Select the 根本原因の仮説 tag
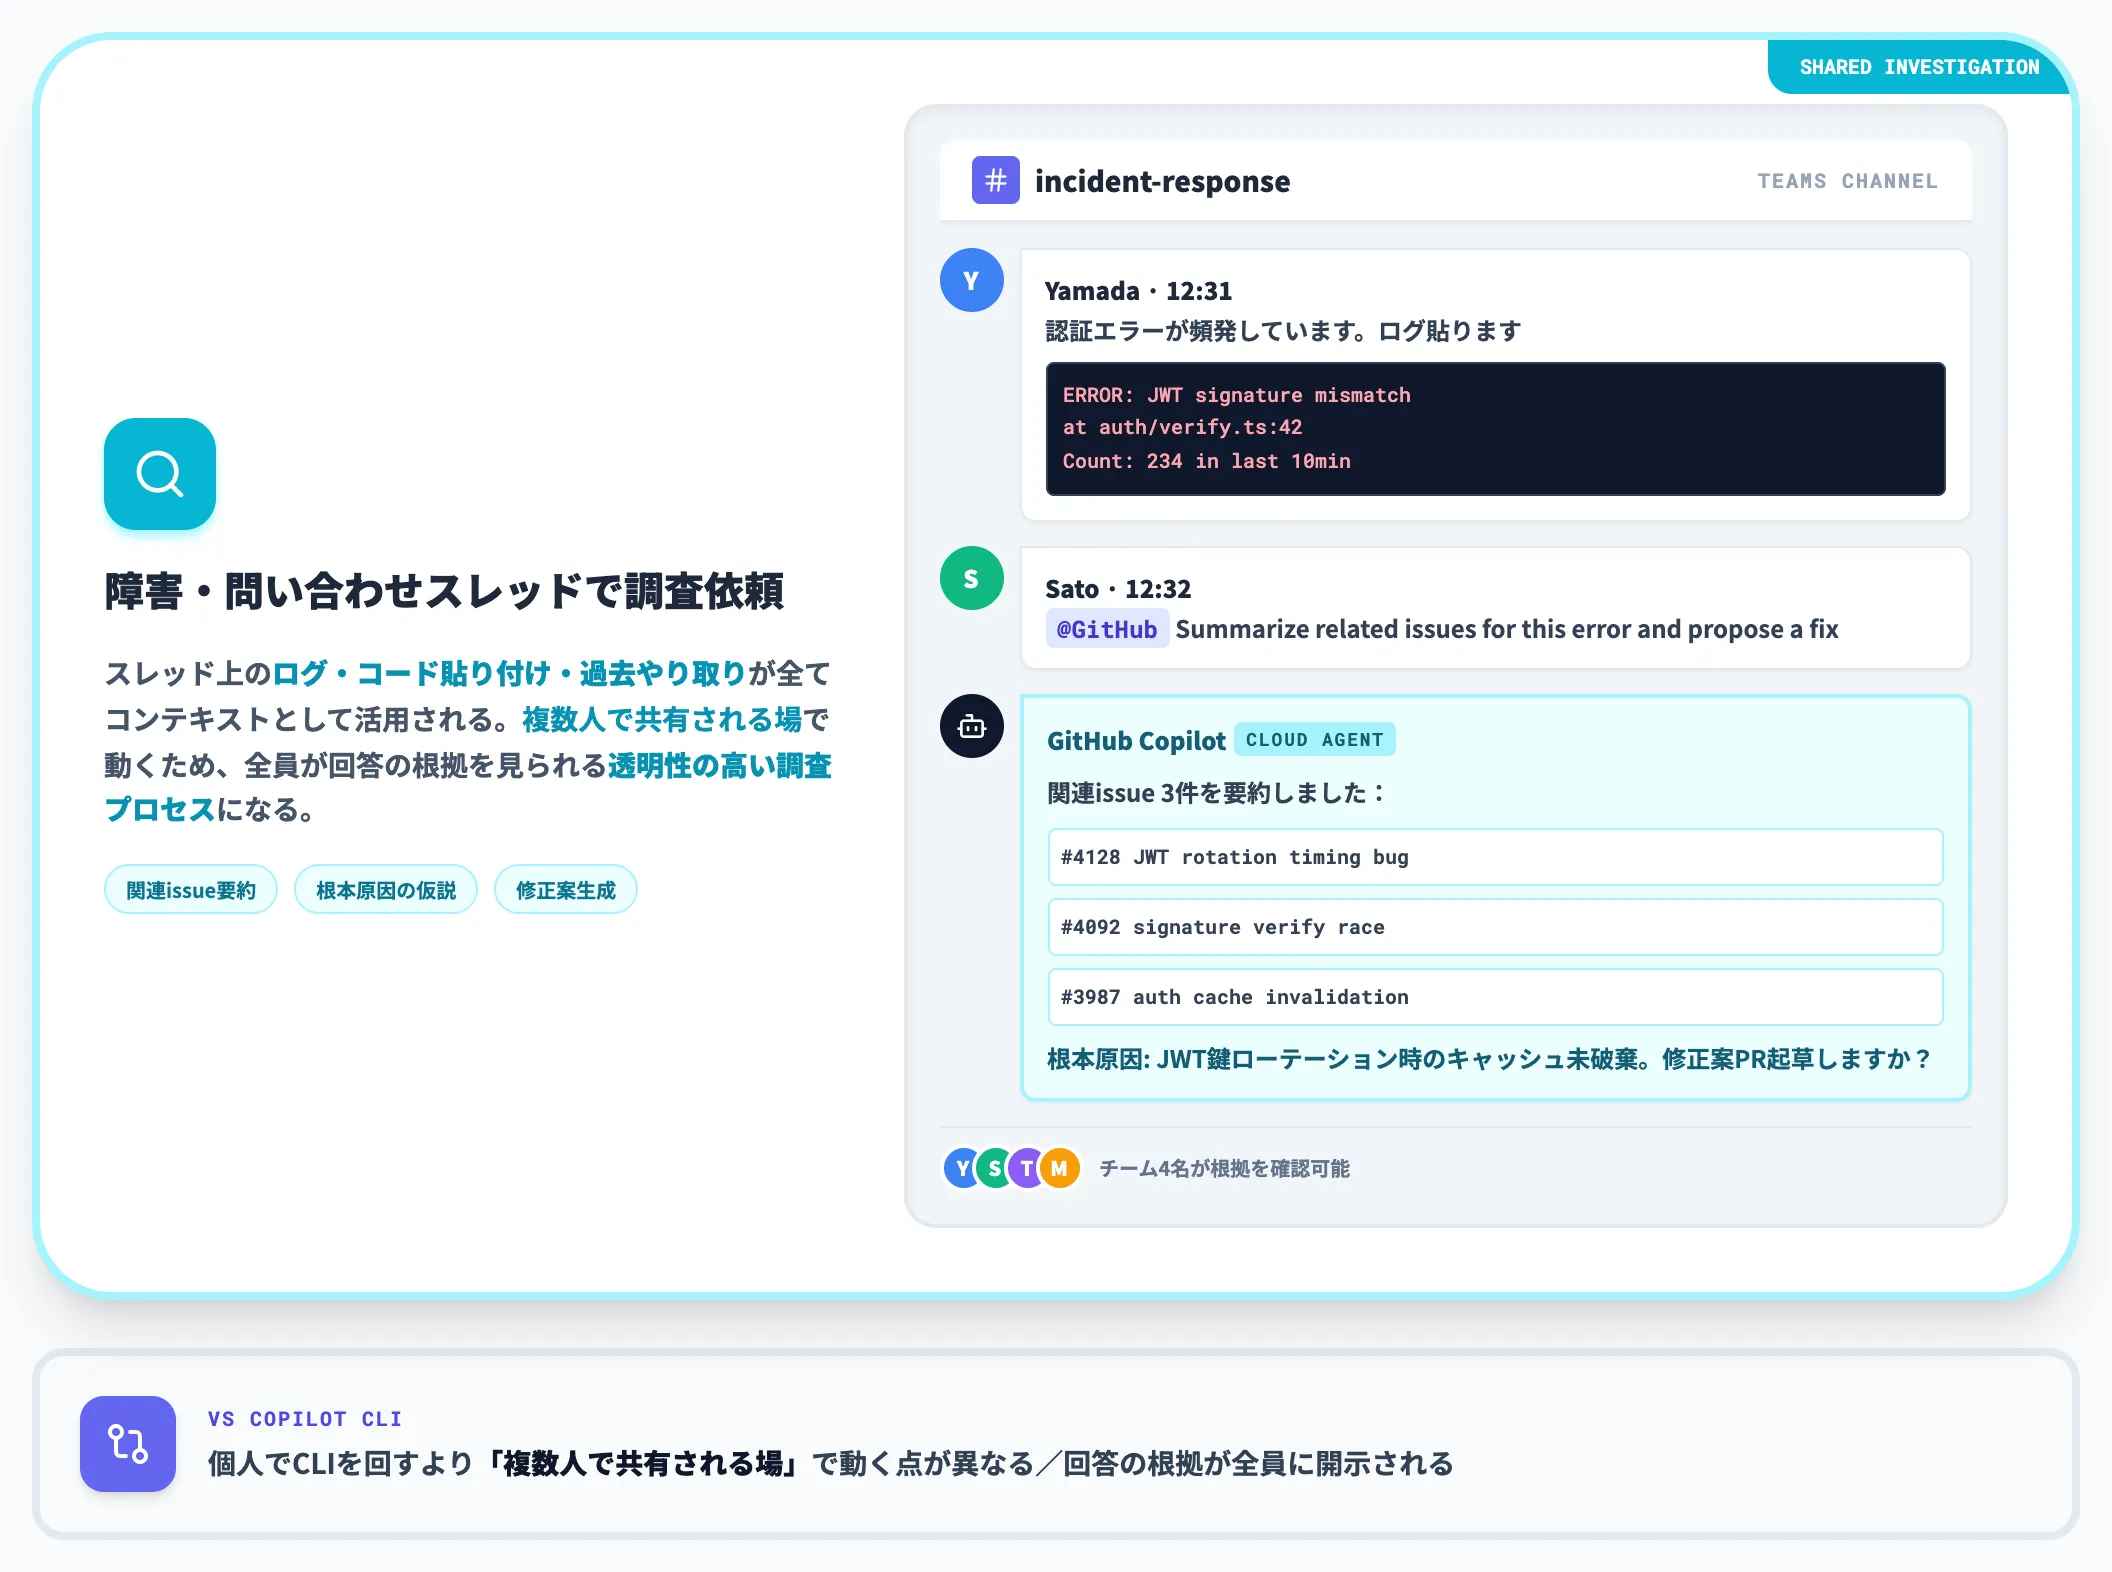 point(386,889)
